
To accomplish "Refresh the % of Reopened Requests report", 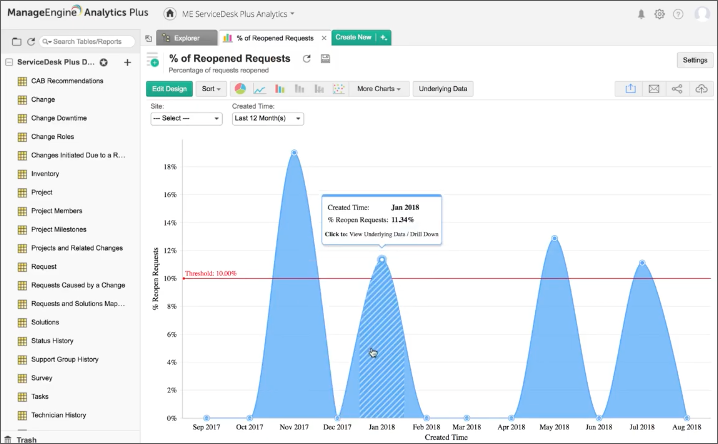I will (307, 59).
